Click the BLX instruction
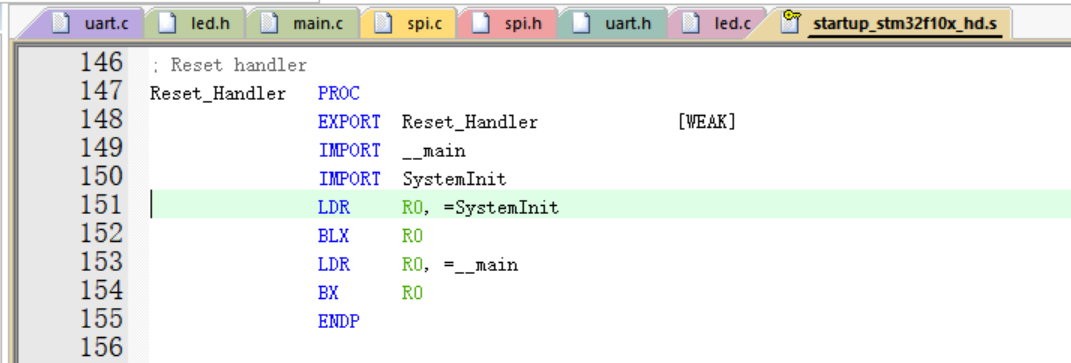The height and width of the screenshot is (363, 1071). click(x=334, y=236)
